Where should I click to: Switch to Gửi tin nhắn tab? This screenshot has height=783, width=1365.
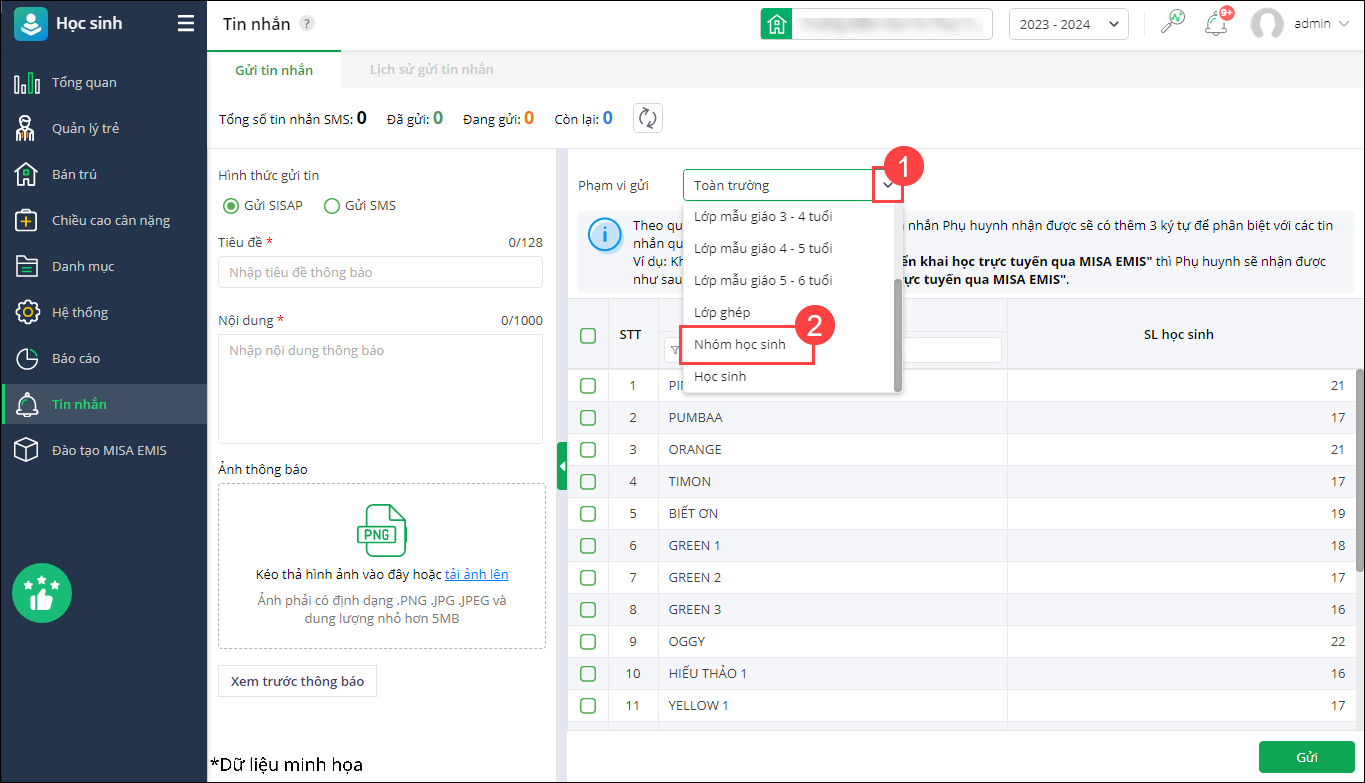pyautogui.click(x=274, y=70)
